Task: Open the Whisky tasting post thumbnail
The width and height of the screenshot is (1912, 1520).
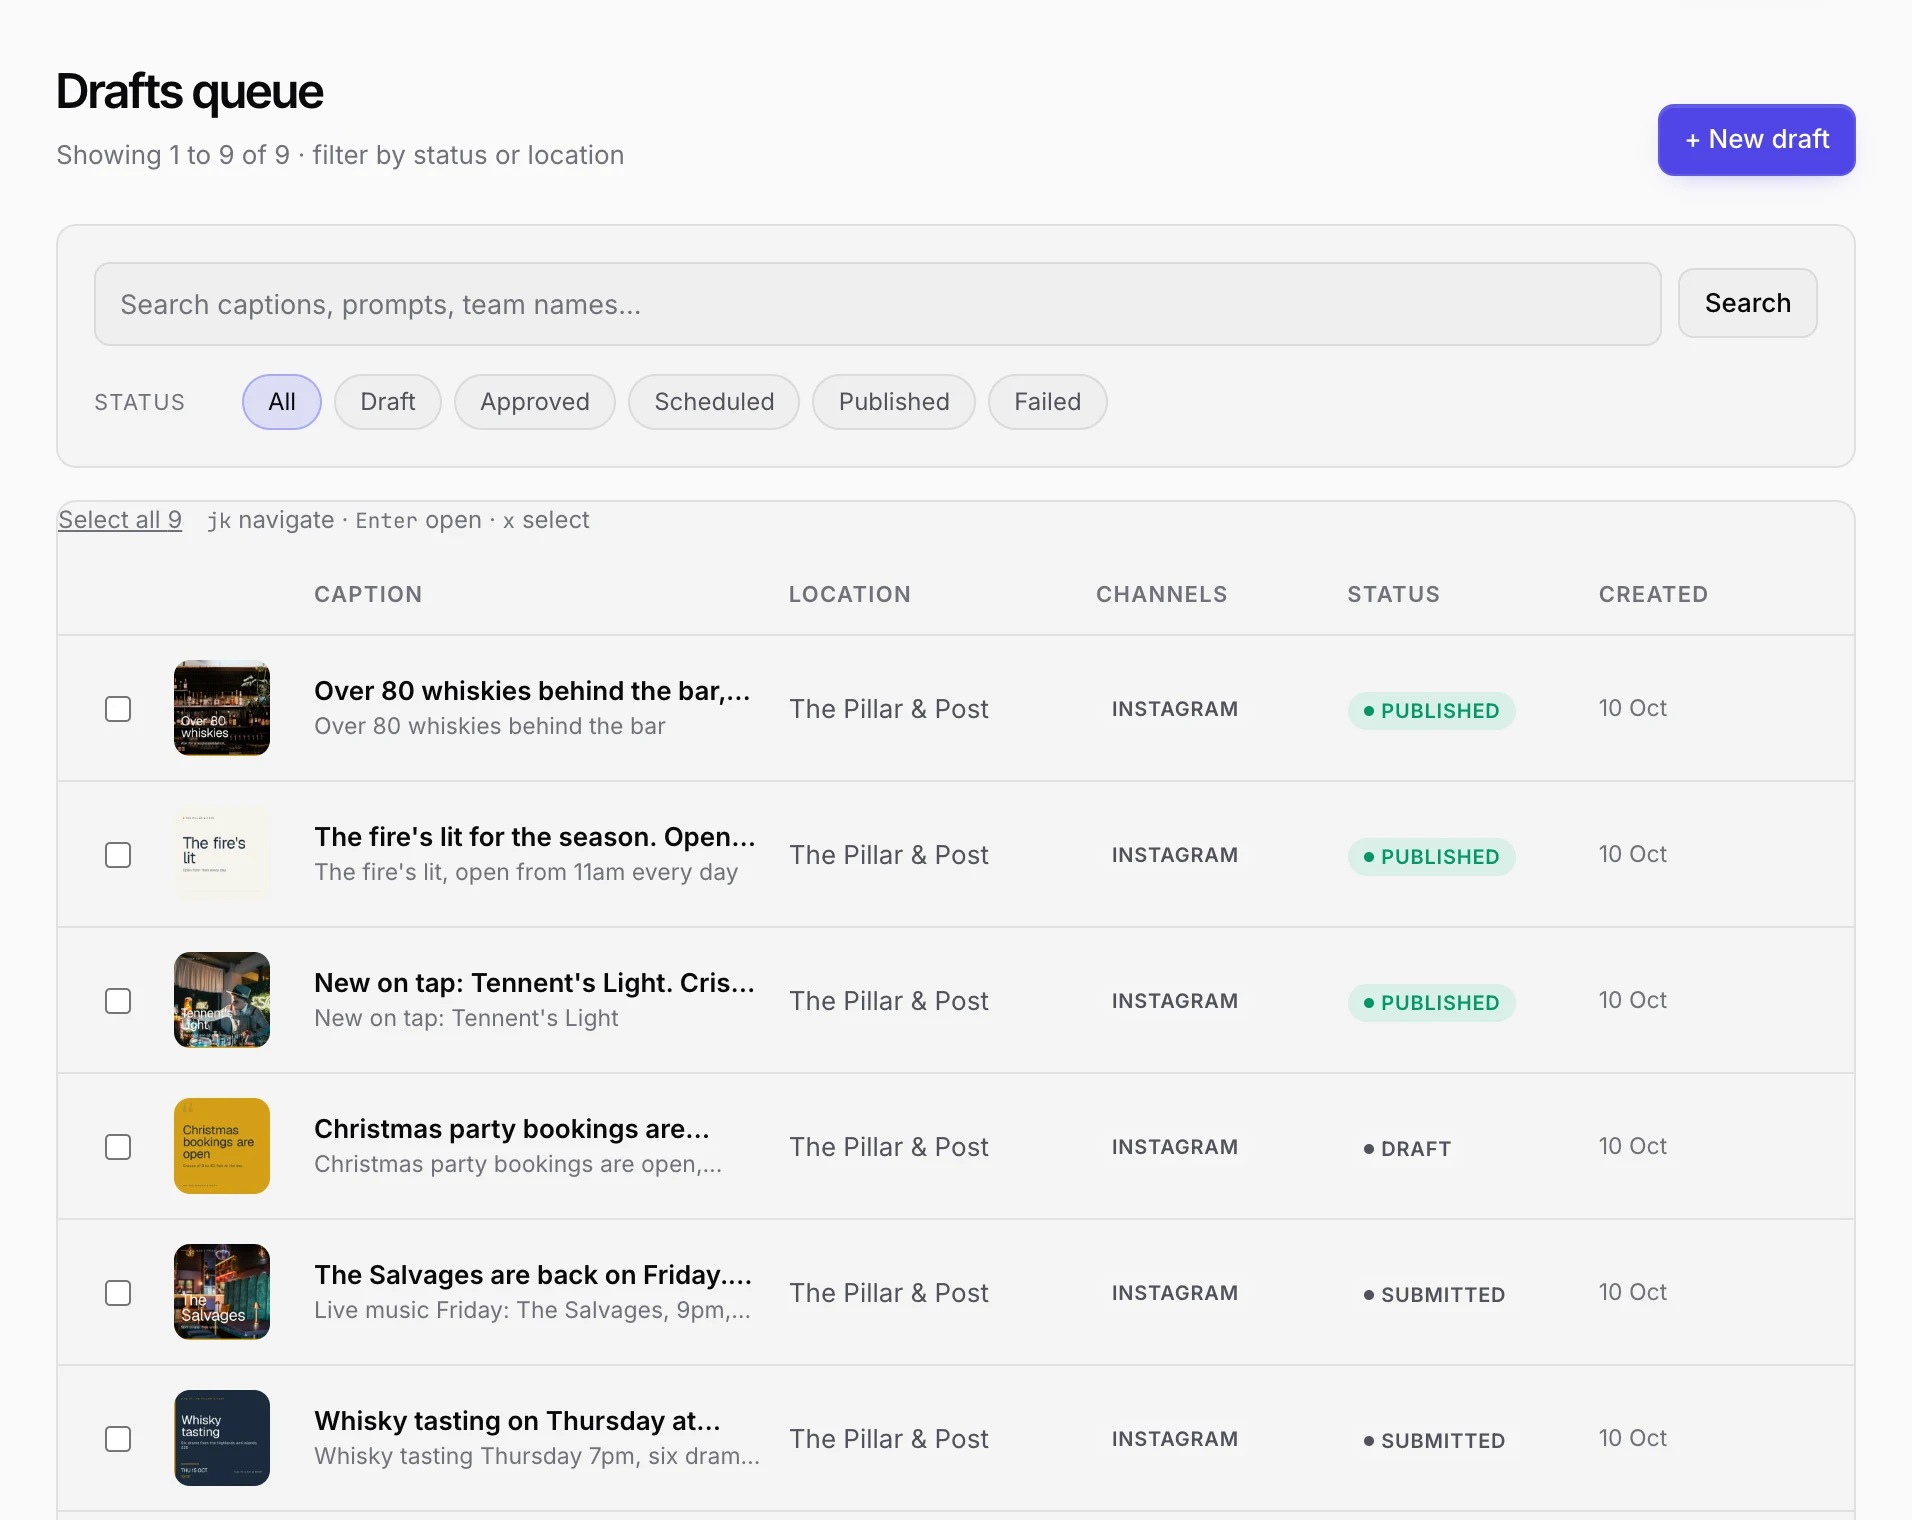Action: (x=222, y=1438)
